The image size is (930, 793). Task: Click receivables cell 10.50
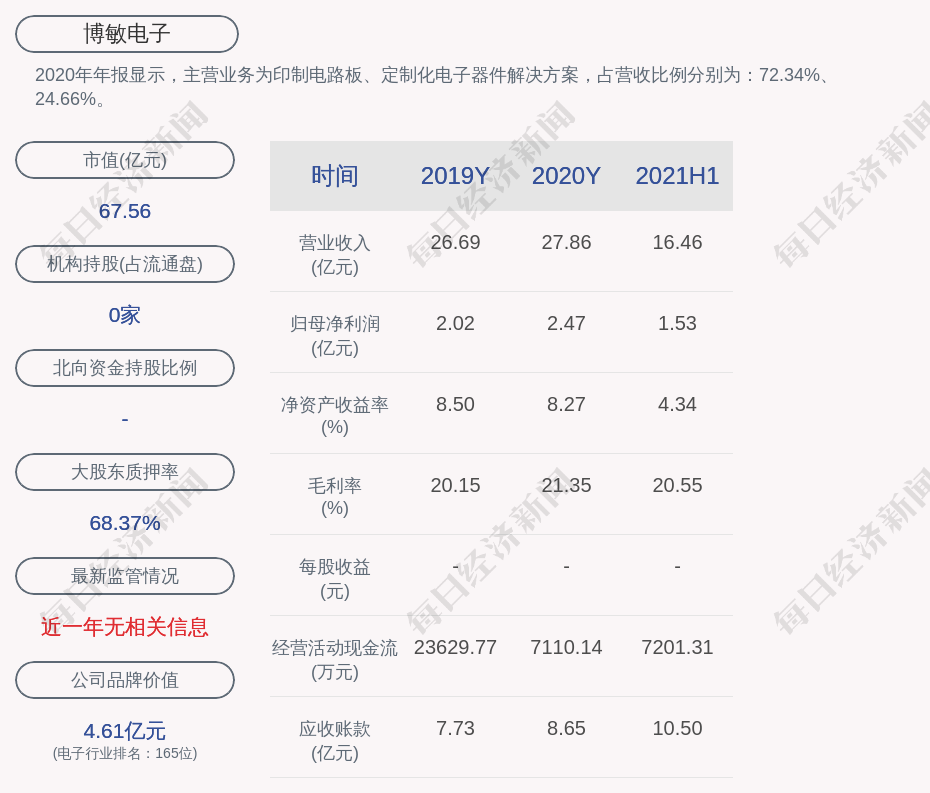click(x=677, y=728)
